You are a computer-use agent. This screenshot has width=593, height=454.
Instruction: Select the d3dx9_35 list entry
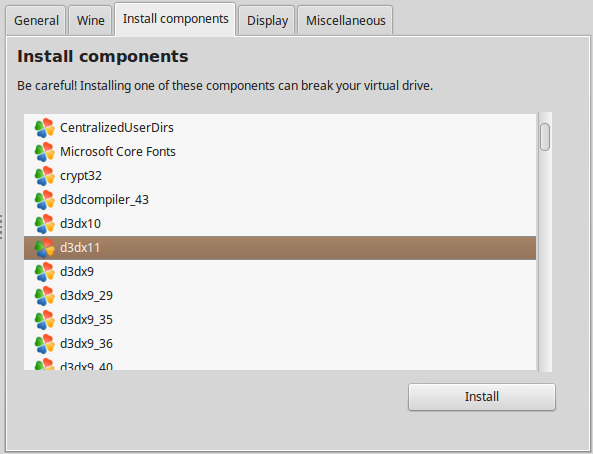tap(280, 320)
